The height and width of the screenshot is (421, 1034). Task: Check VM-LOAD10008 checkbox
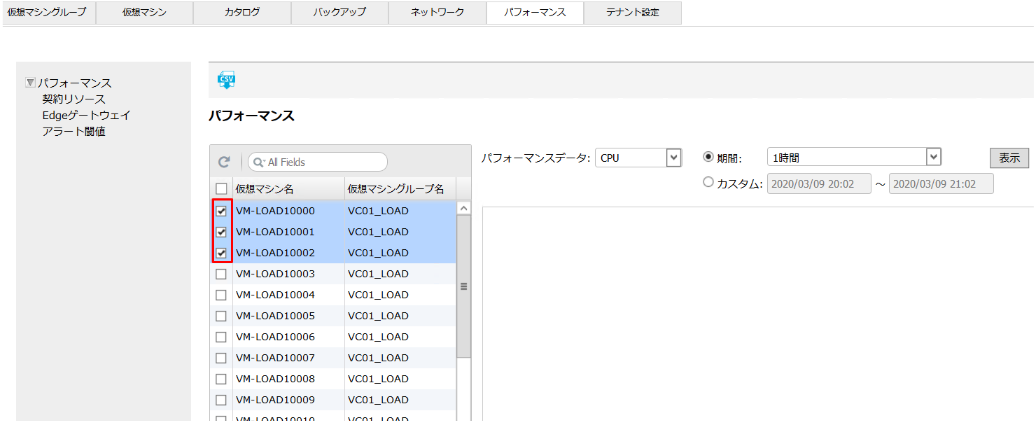tap(222, 379)
